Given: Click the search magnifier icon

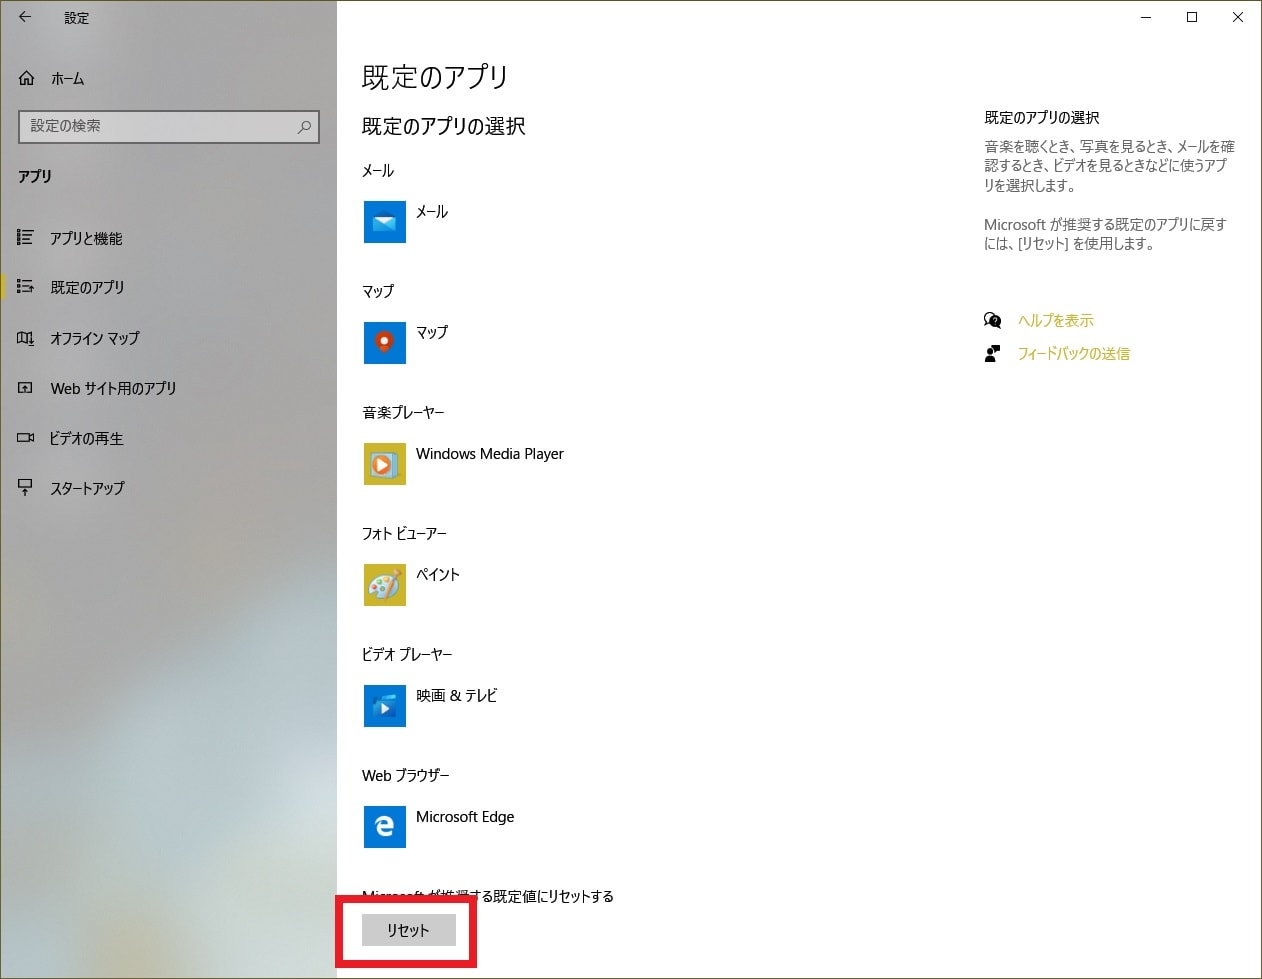Looking at the screenshot, I should coord(304,126).
